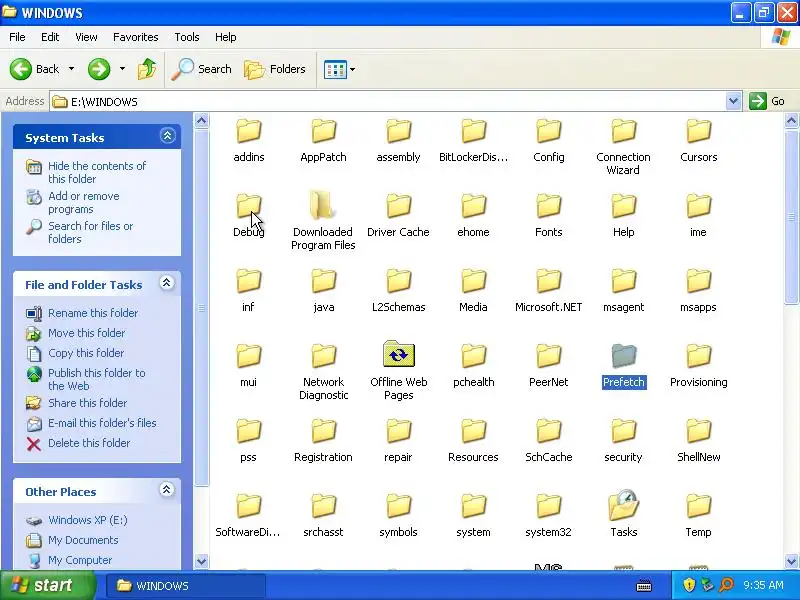Open the Edit menu
This screenshot has height=600, width=800.
point(50,37)
